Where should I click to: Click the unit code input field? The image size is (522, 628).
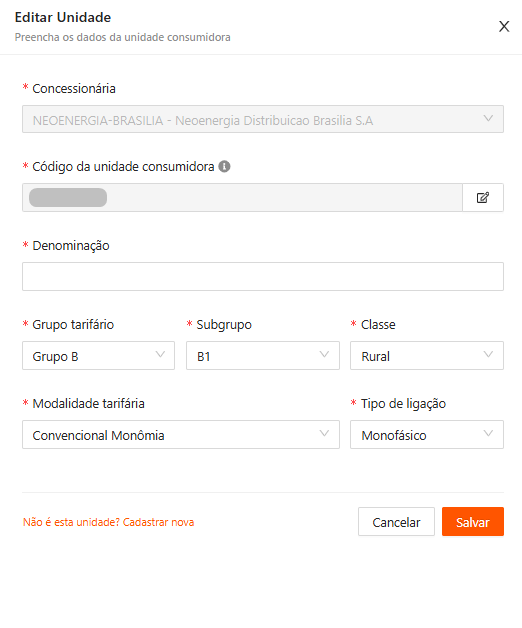click(x=242, y=197)
